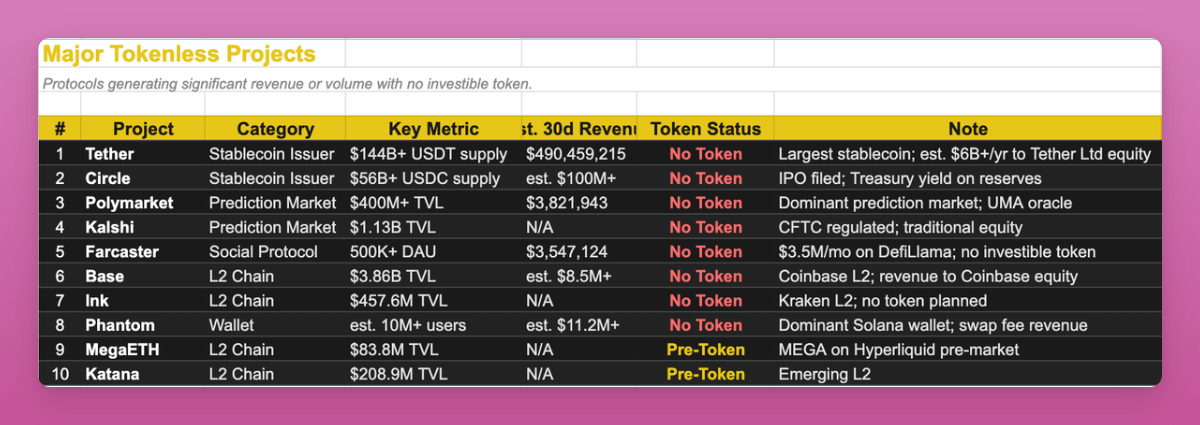Select 'Coinbase L2; revenue to Coinbase equity' note
Screen dimensions: 1200x425
point(968,276)
